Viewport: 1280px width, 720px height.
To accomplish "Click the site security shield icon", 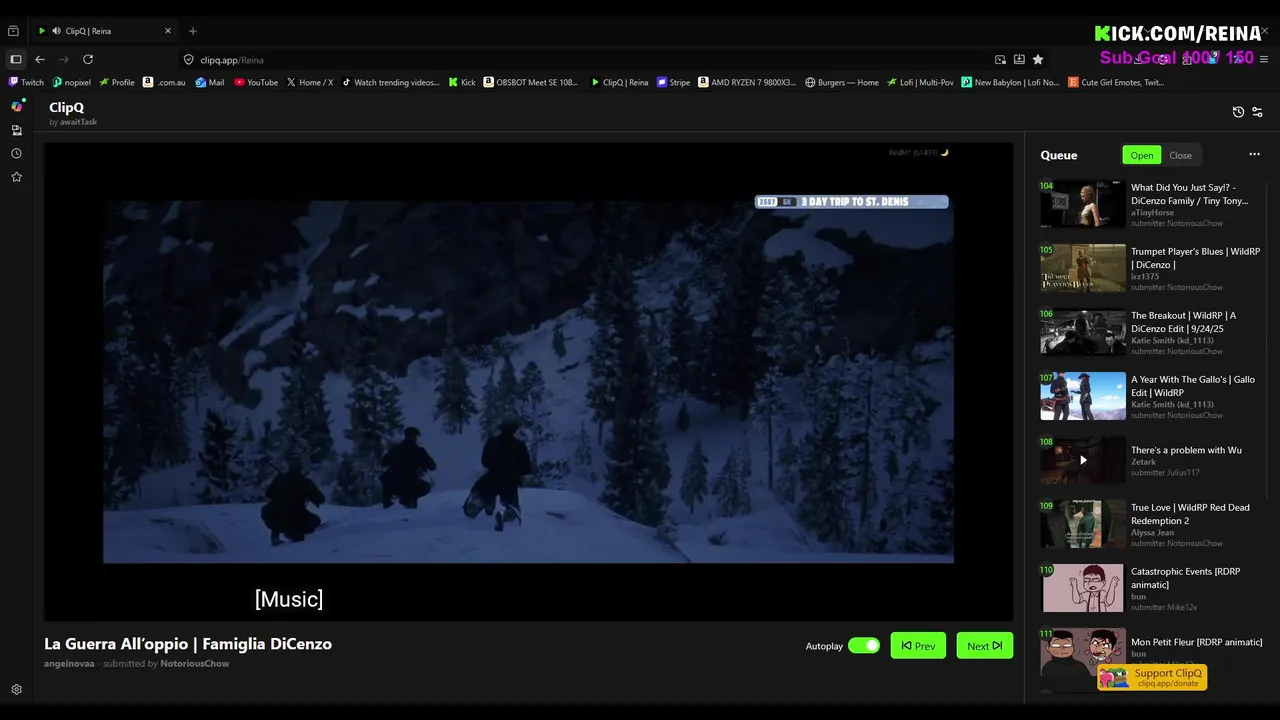I will click(188, 59).
